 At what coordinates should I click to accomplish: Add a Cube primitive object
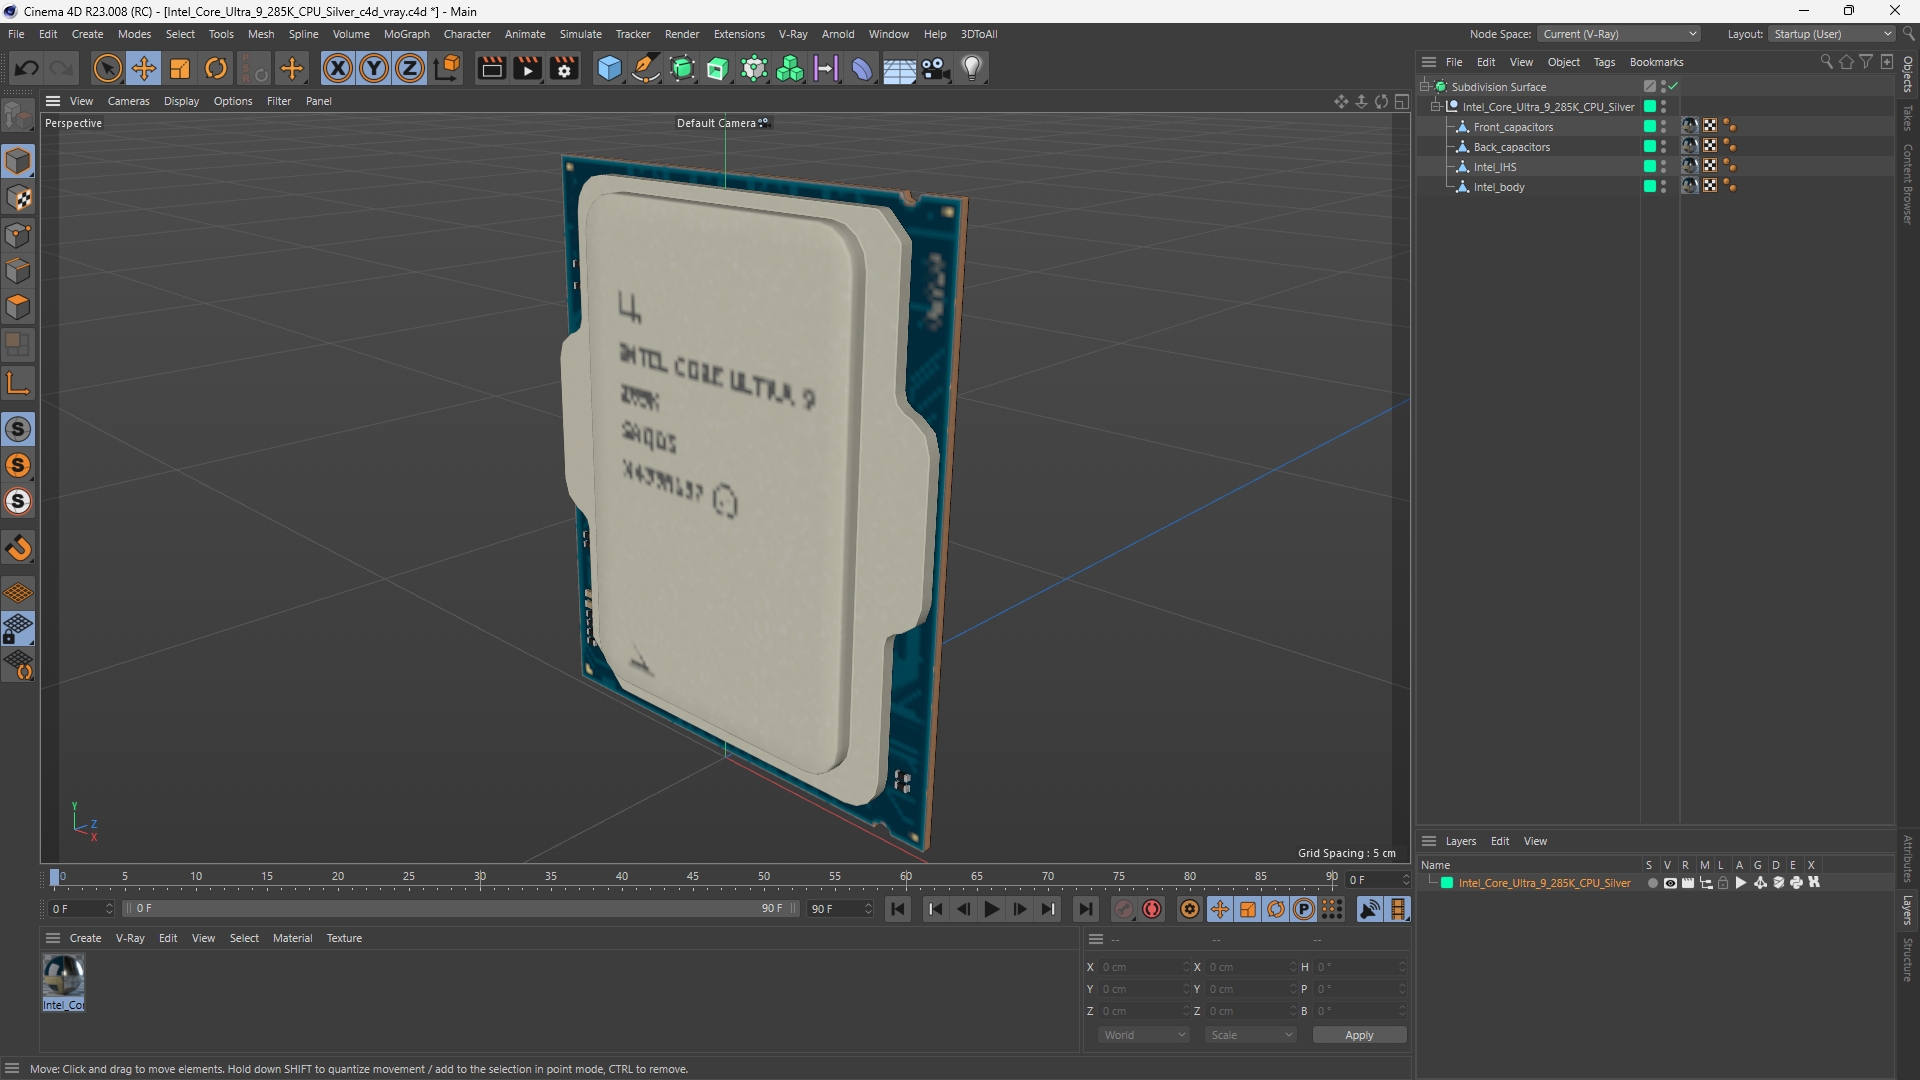point(609,68)
